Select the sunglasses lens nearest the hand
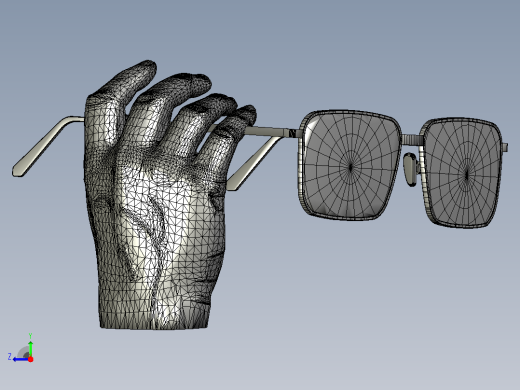The height and width of the screenshot is (390, 520). click(x=350, y=165)
